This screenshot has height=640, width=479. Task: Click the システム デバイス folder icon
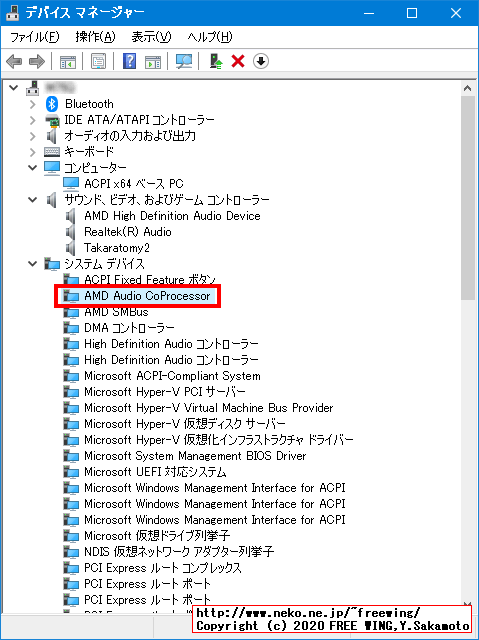click(x=52, y=264)
